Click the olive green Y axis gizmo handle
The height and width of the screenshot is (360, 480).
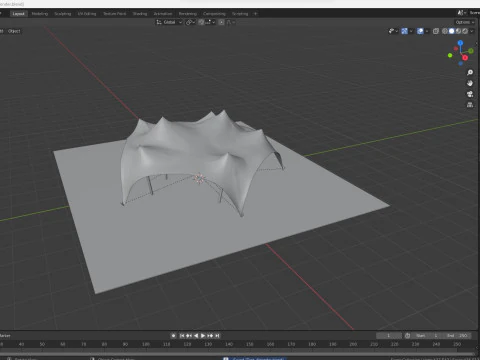click(471, 51)
